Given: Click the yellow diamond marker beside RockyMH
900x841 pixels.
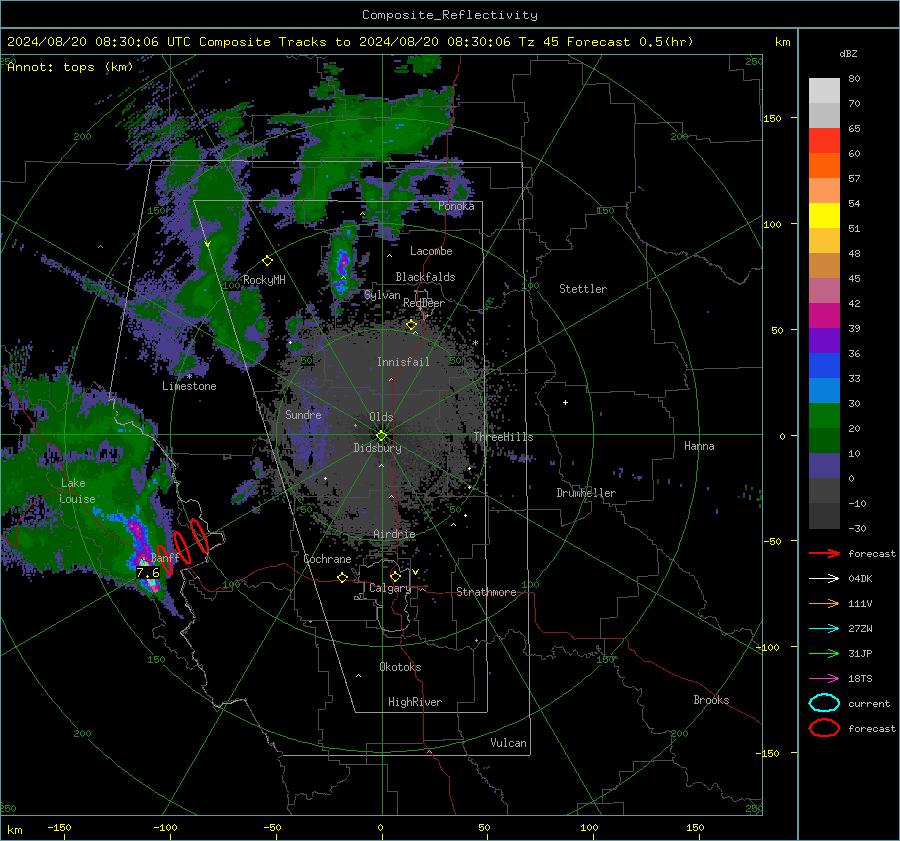Looking at the screenshot, I should [x=267, y=261].
